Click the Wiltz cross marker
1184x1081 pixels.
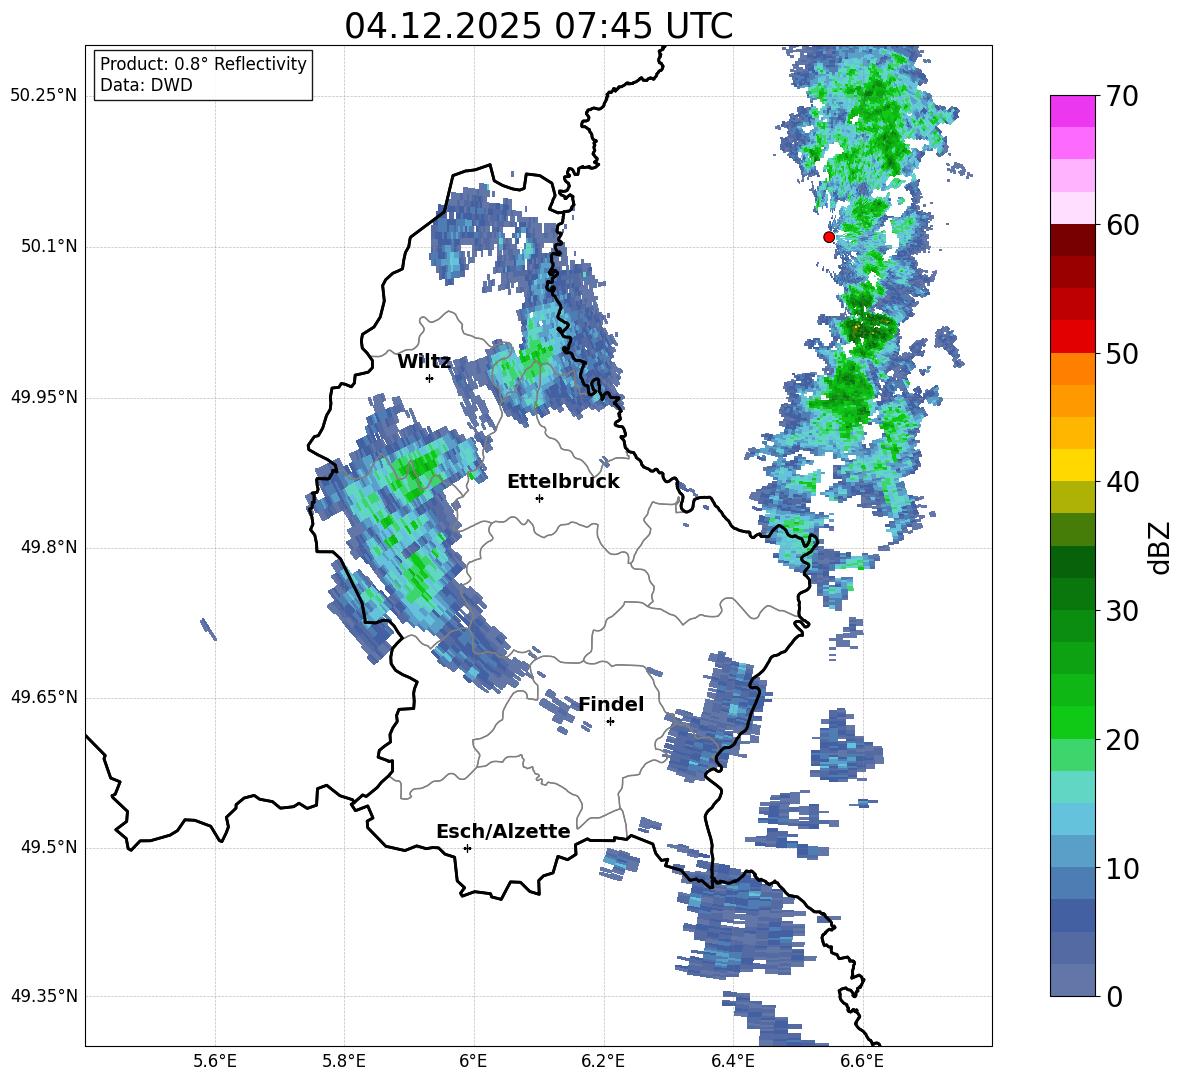[x=430, y=378]
